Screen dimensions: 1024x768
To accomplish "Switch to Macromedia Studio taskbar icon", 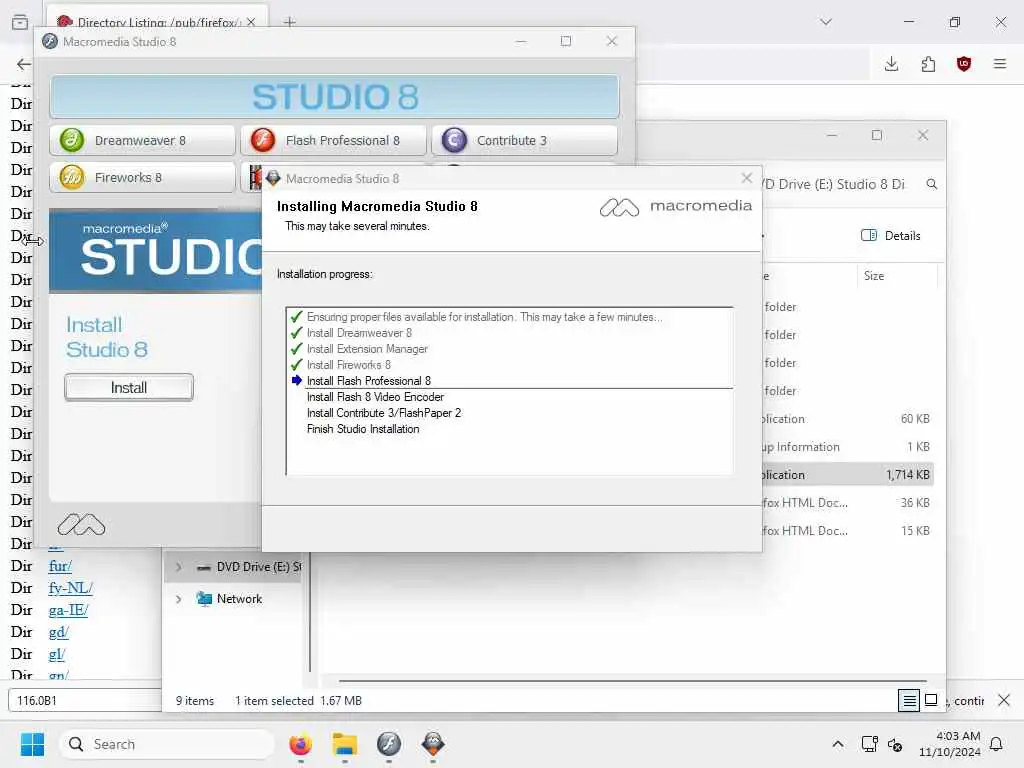I will tap(389, 744).
